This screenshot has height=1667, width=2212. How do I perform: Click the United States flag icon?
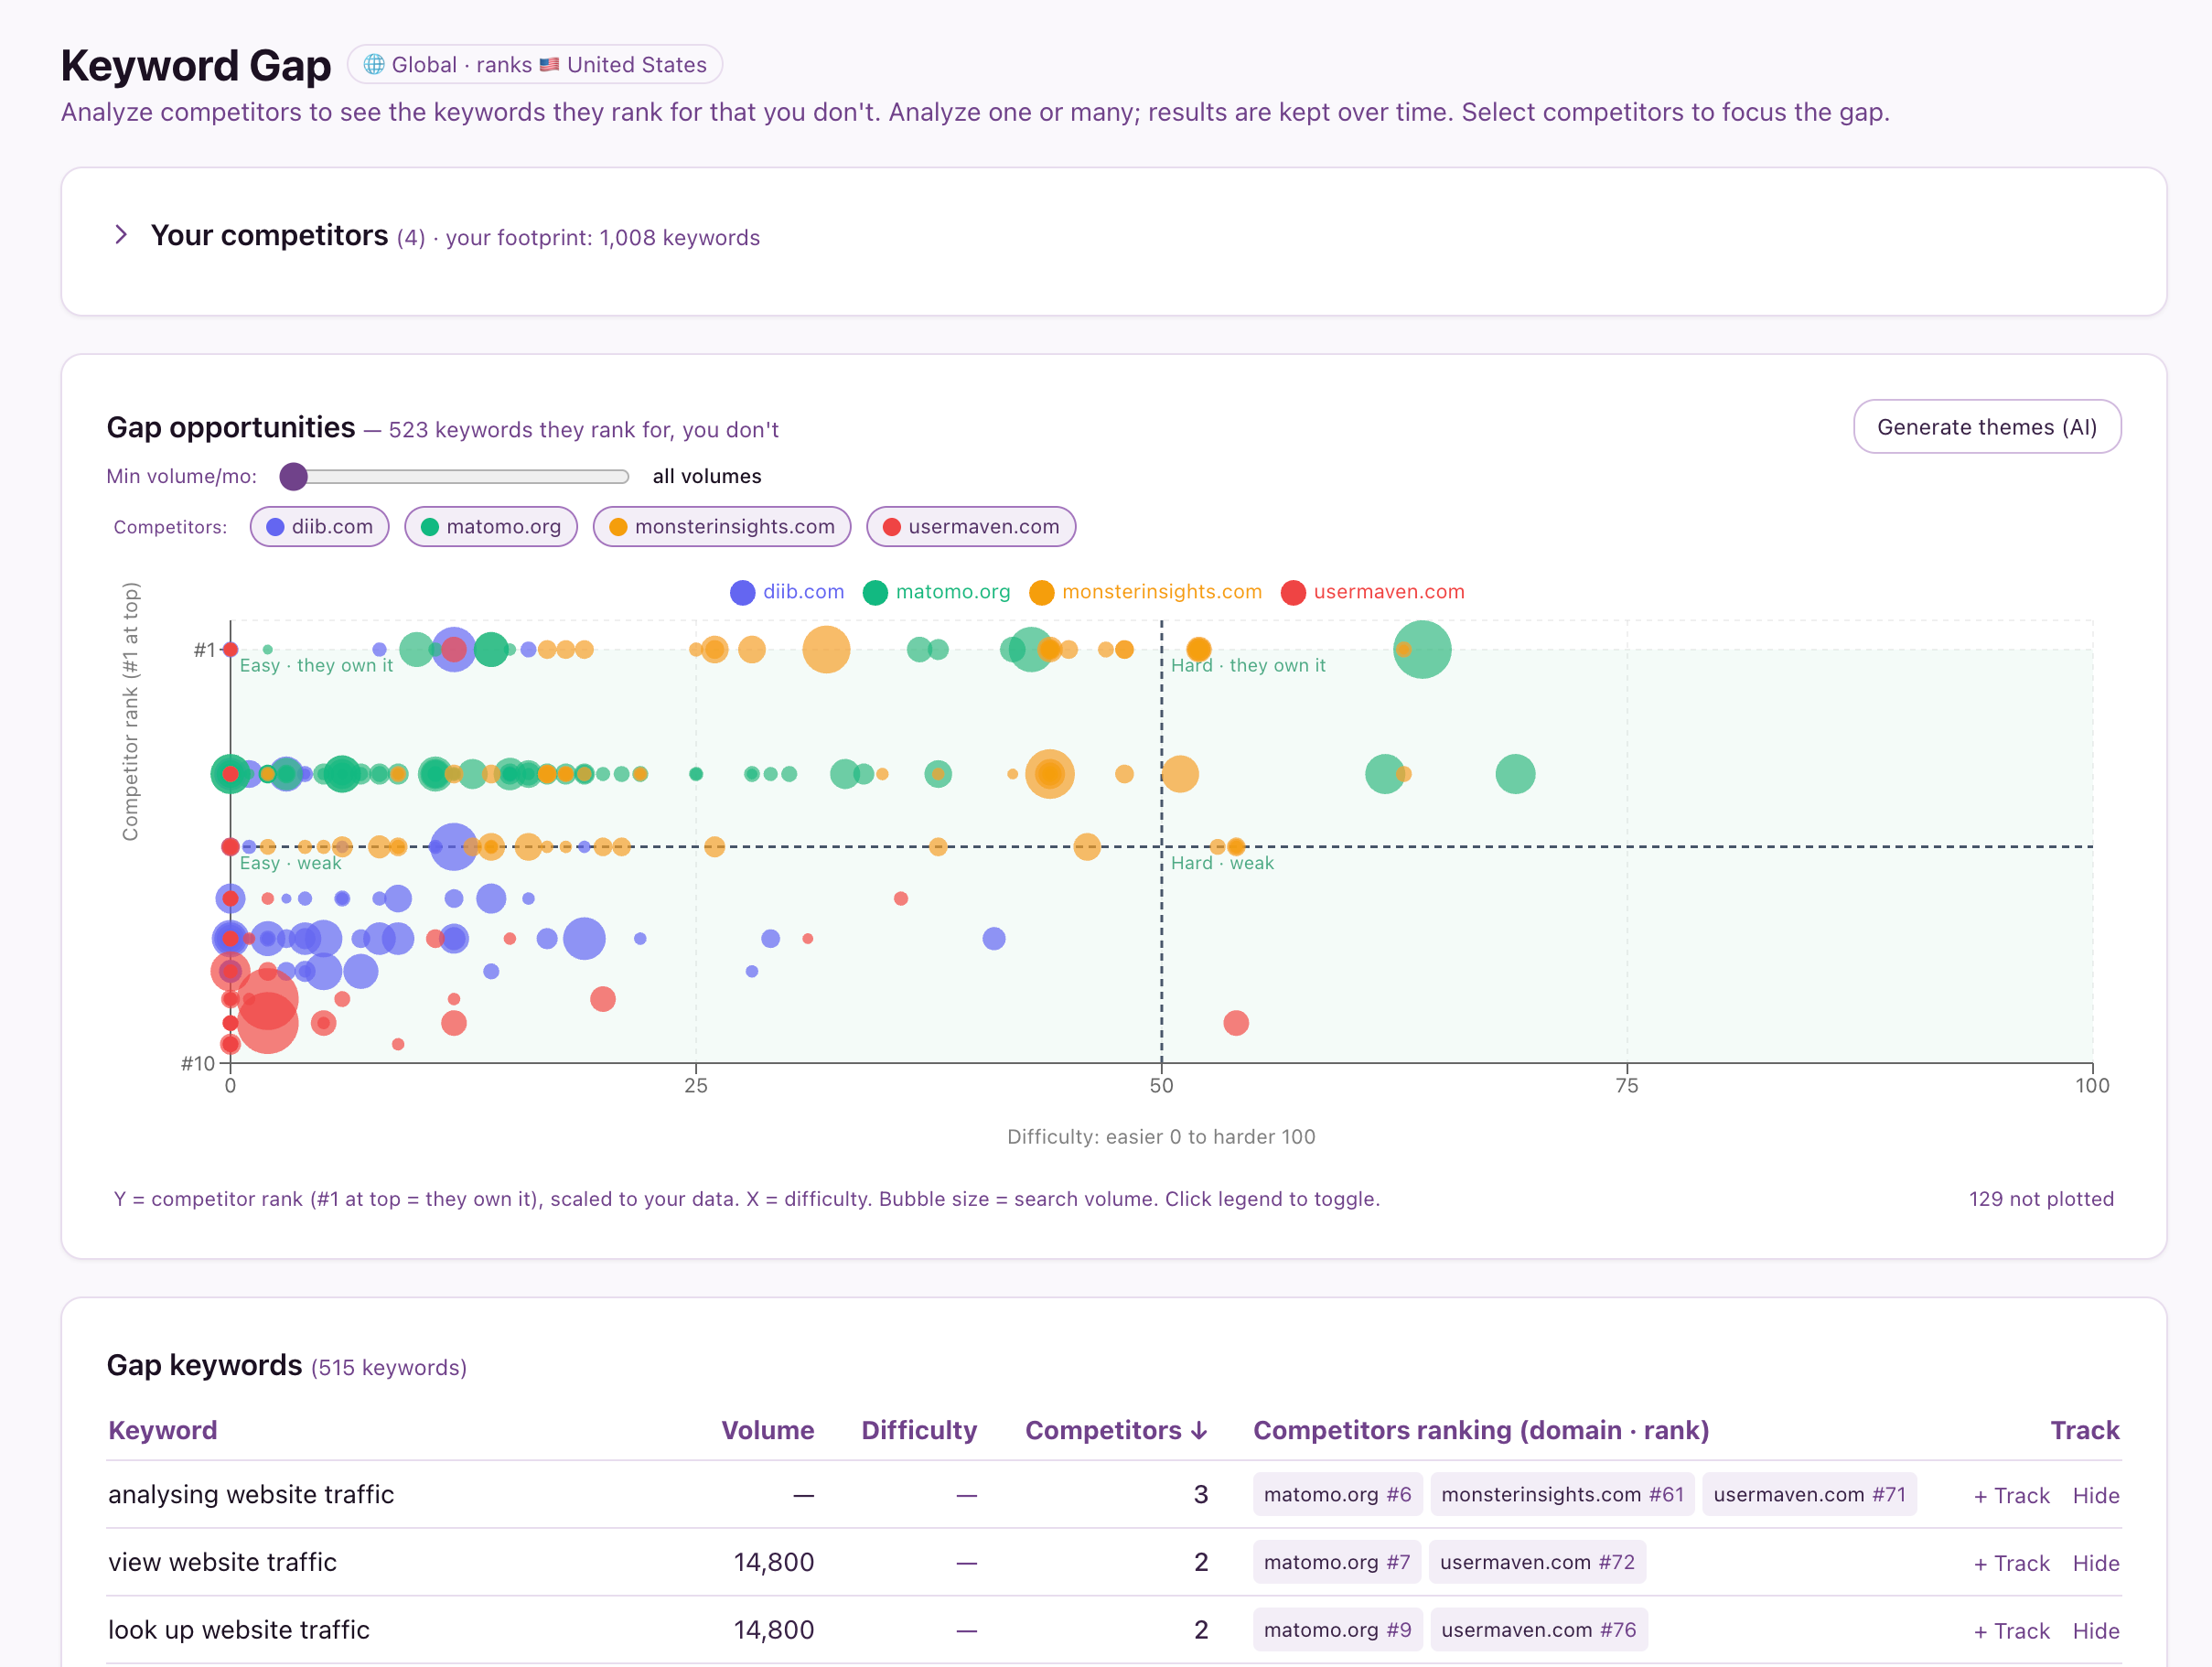pyautogui.click(x=549, y=65)
